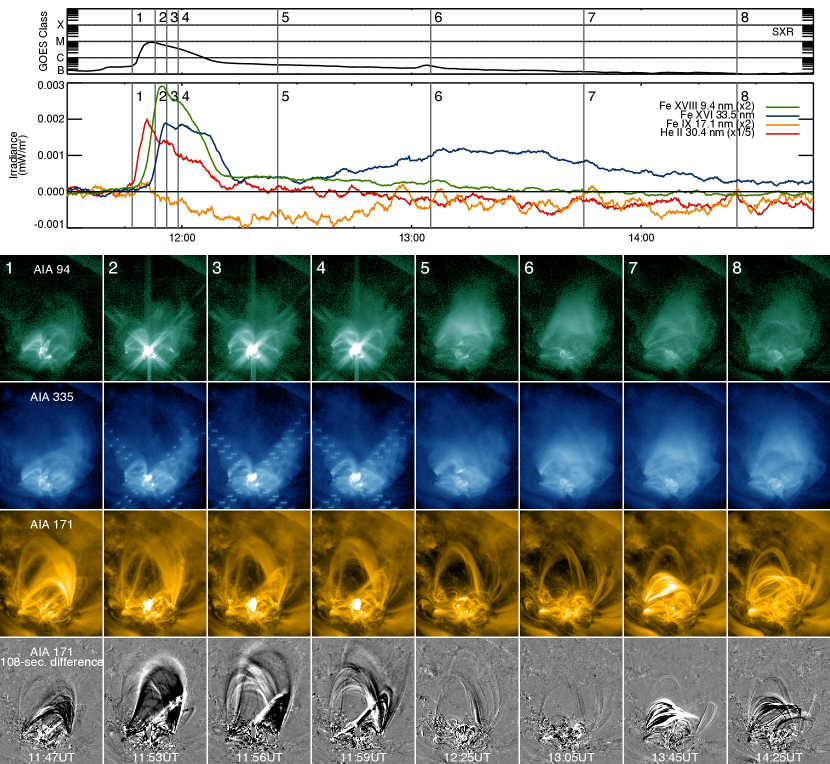
Task: Click the AIA 171 image in column 7
Action: coord(675,574)
